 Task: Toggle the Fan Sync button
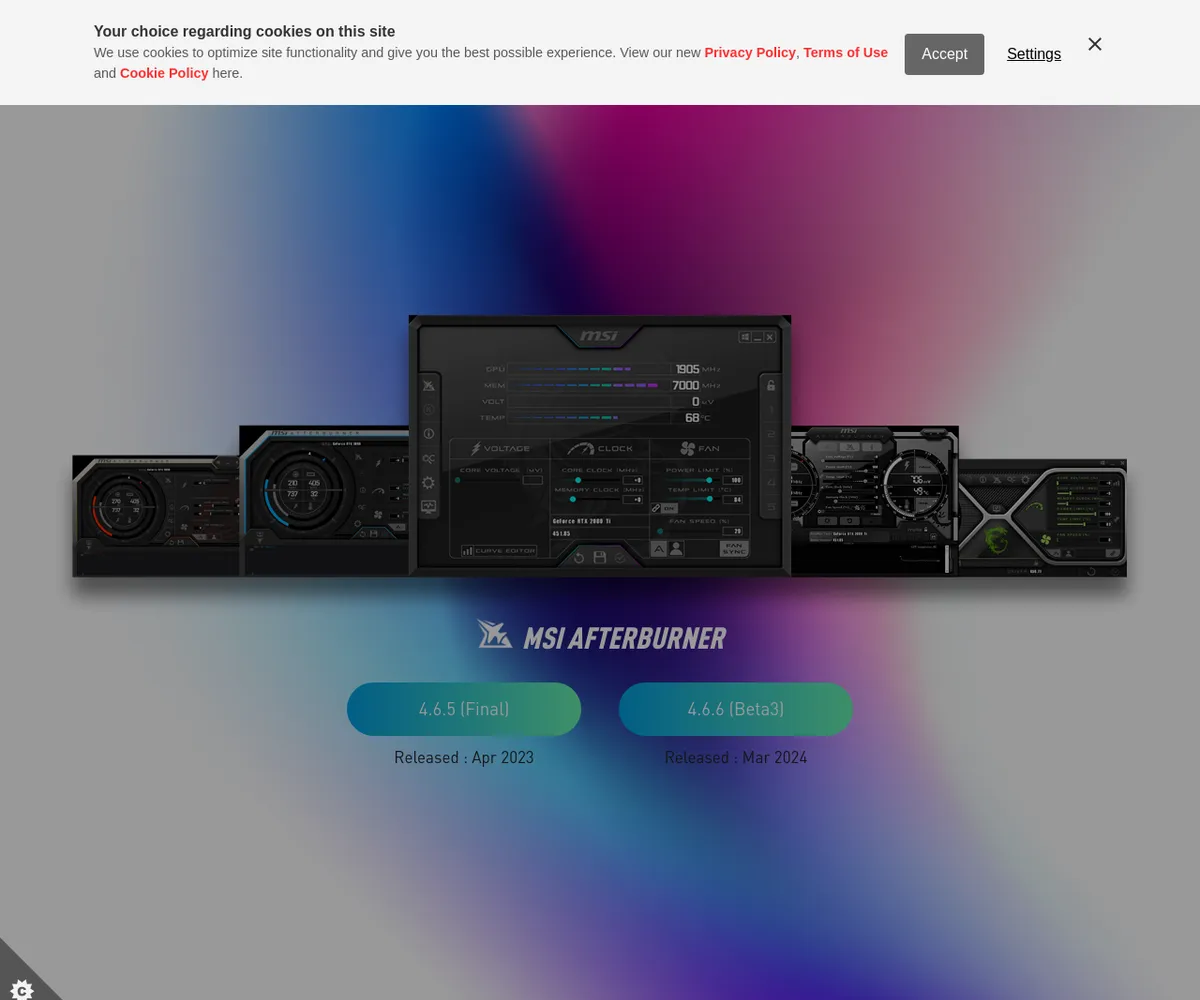tap(734, 548)
